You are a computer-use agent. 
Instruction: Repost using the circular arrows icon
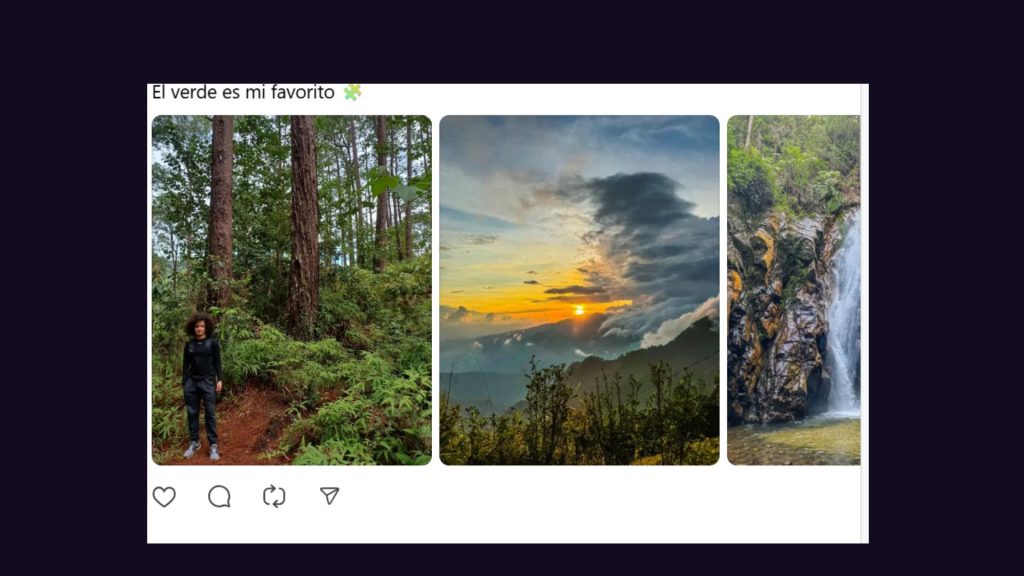click(274, 496)
